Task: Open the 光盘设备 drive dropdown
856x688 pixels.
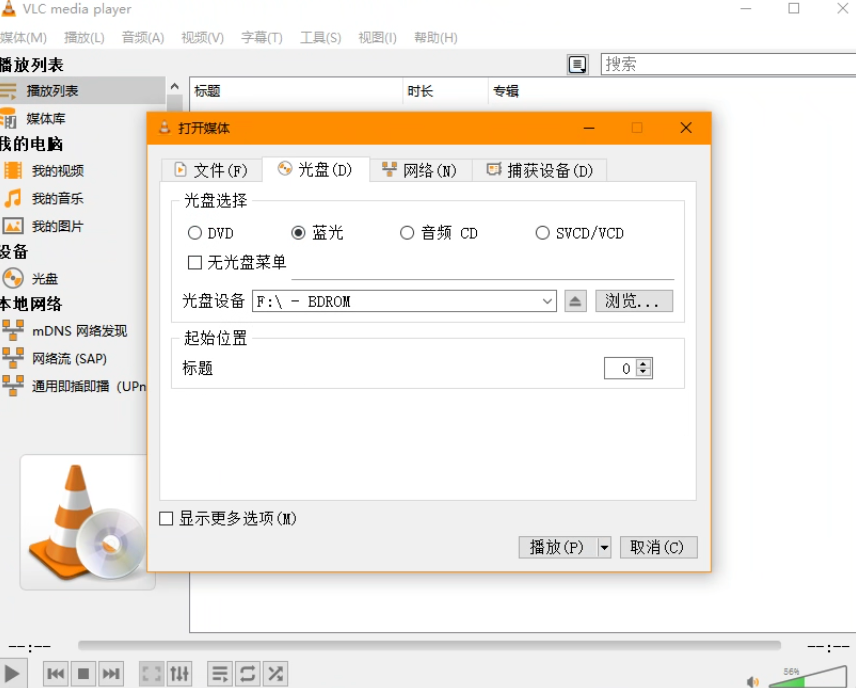Action: point(546,301)
